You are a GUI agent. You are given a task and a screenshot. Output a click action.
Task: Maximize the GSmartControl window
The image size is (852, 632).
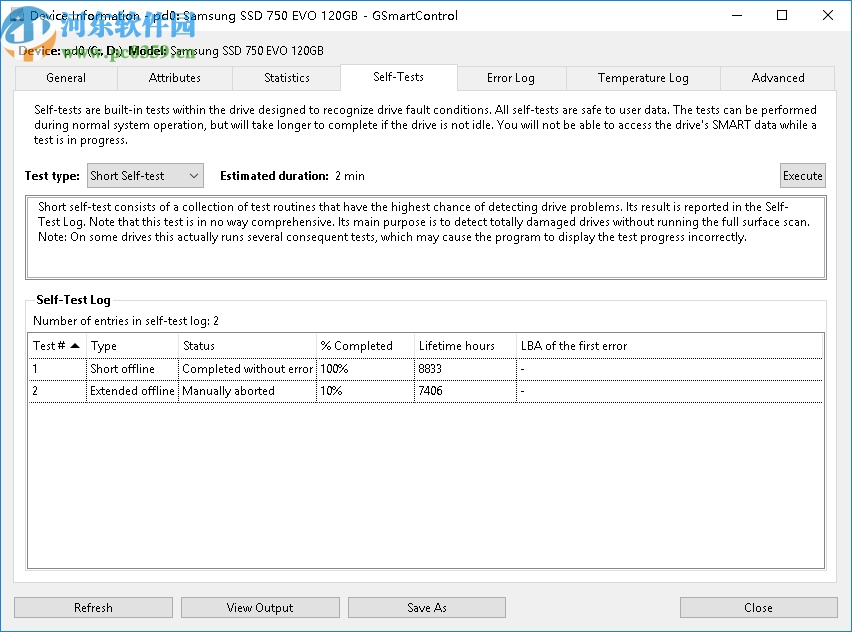[782, 15]
